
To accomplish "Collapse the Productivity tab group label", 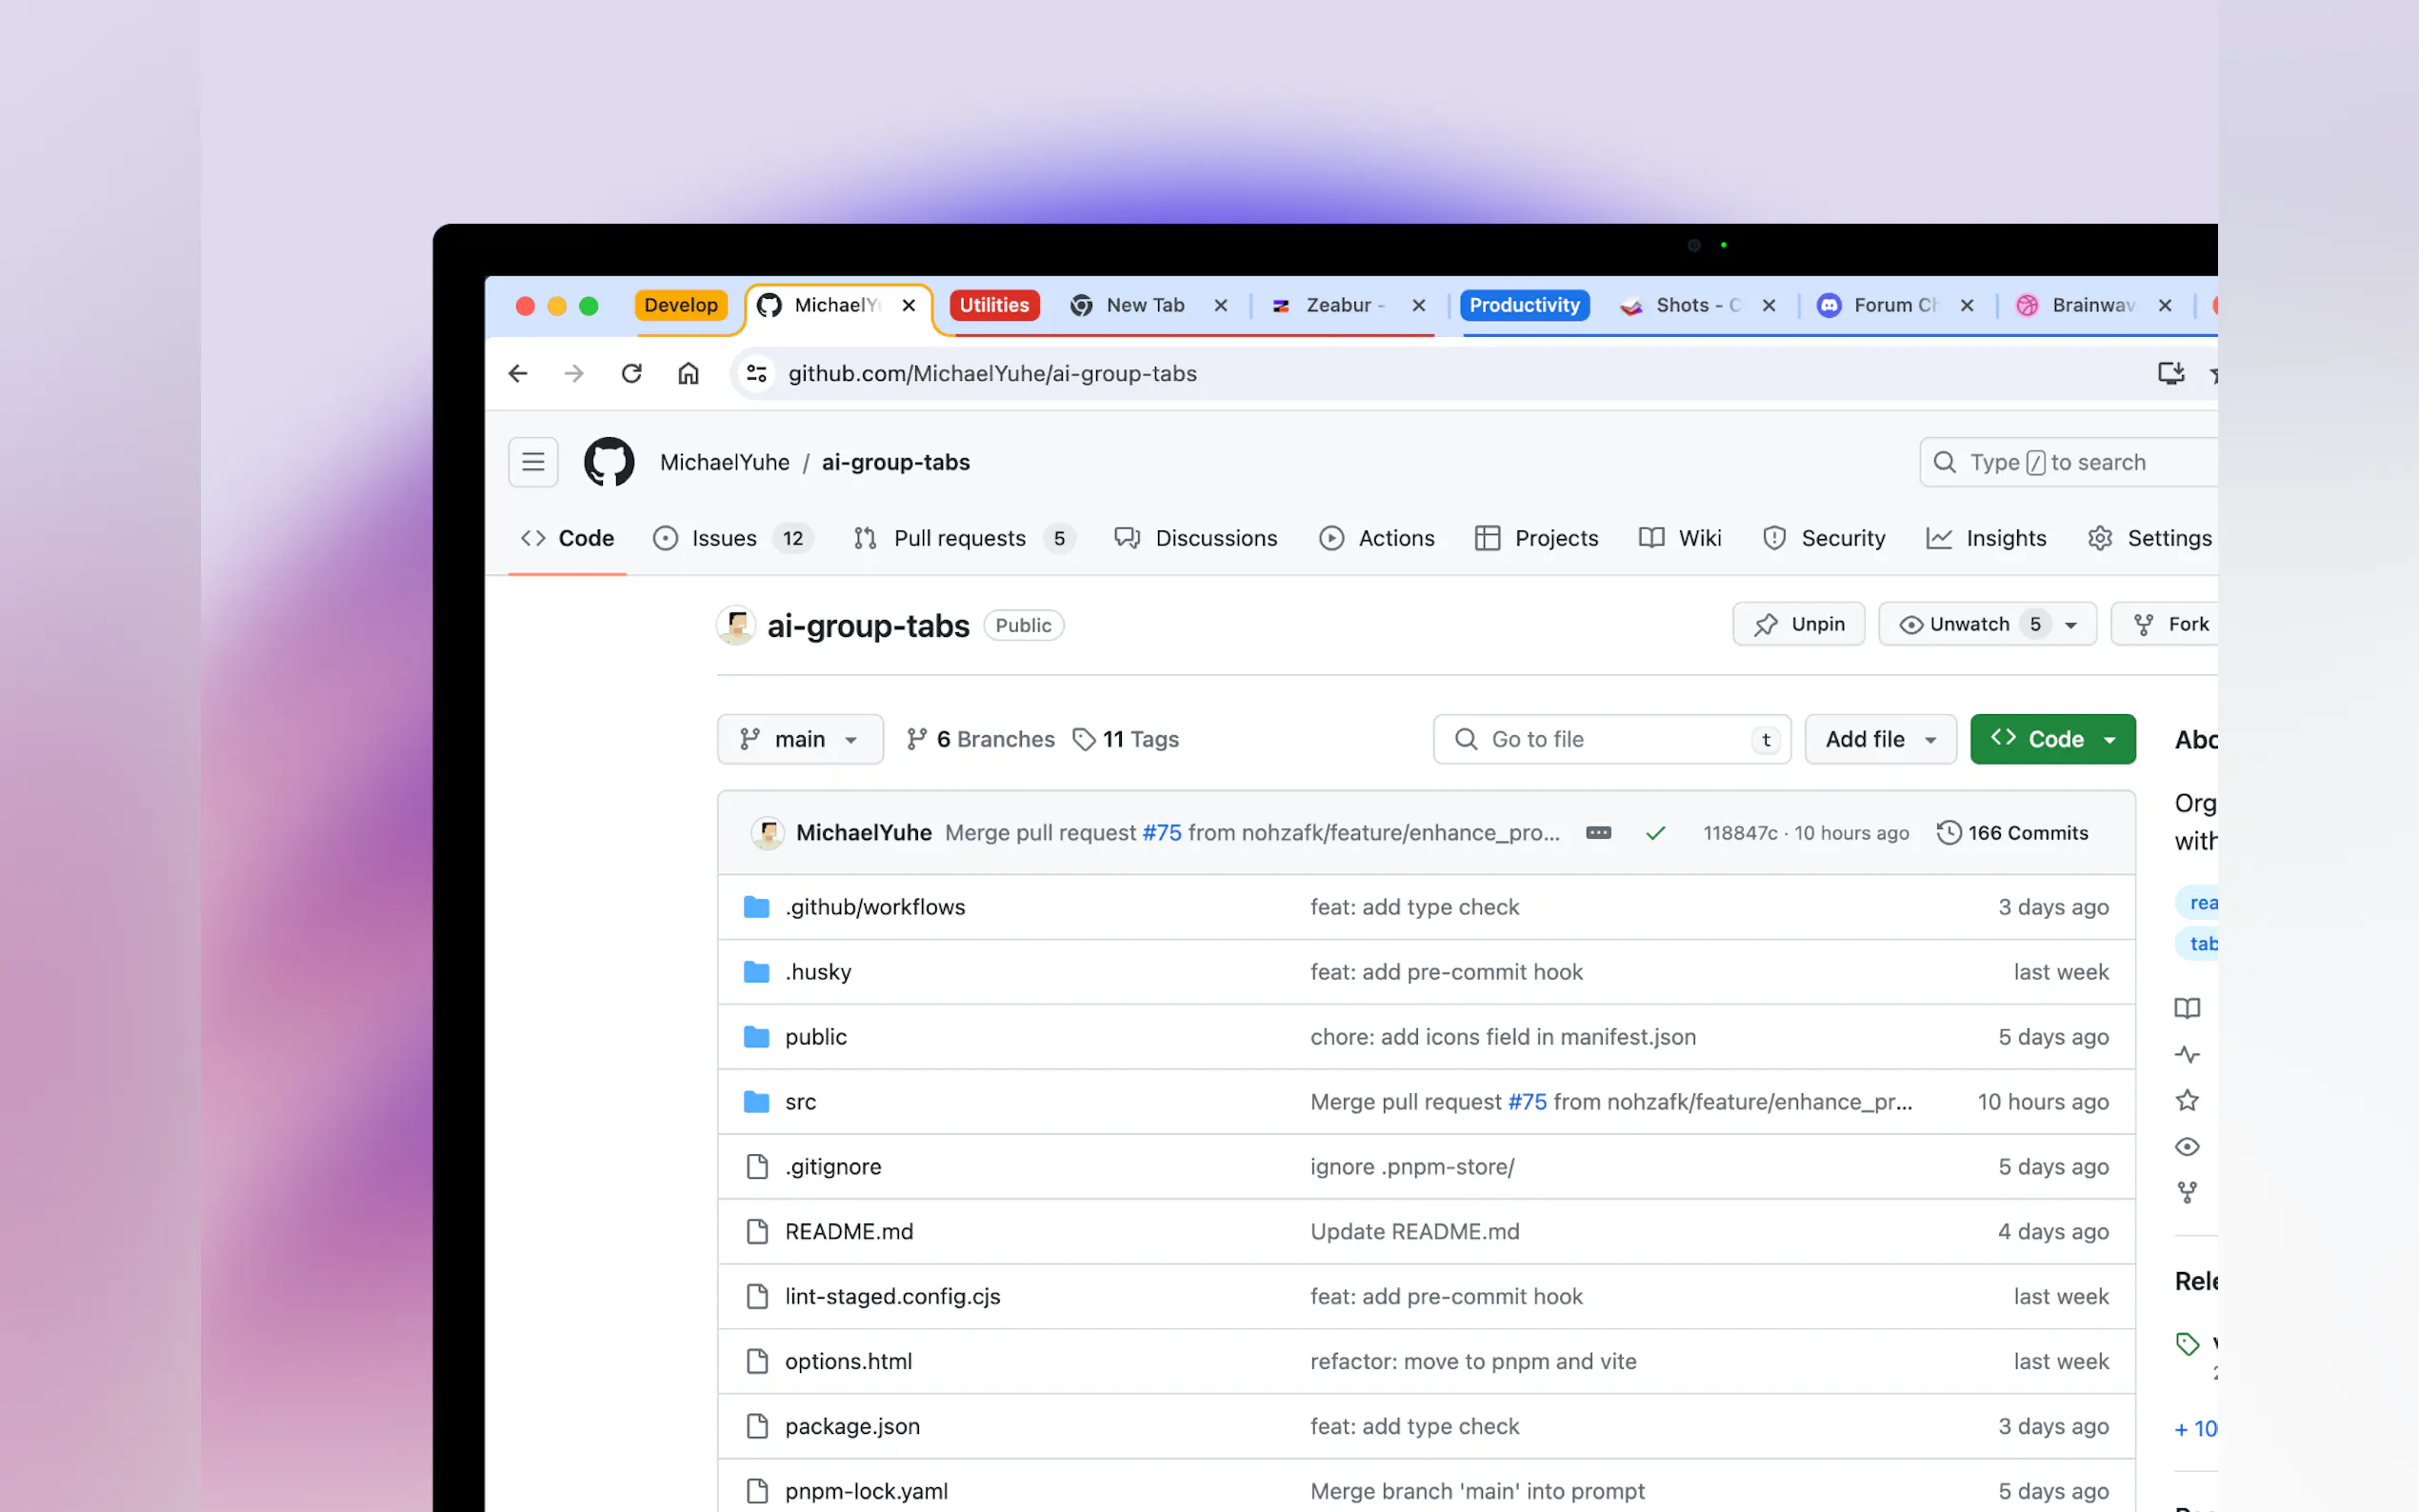I will (x=1524, y=305).
